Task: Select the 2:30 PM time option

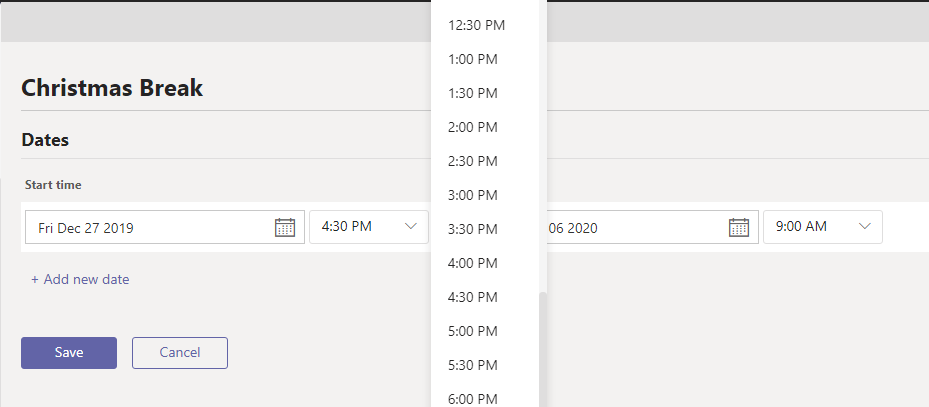Action: [473, 161]
